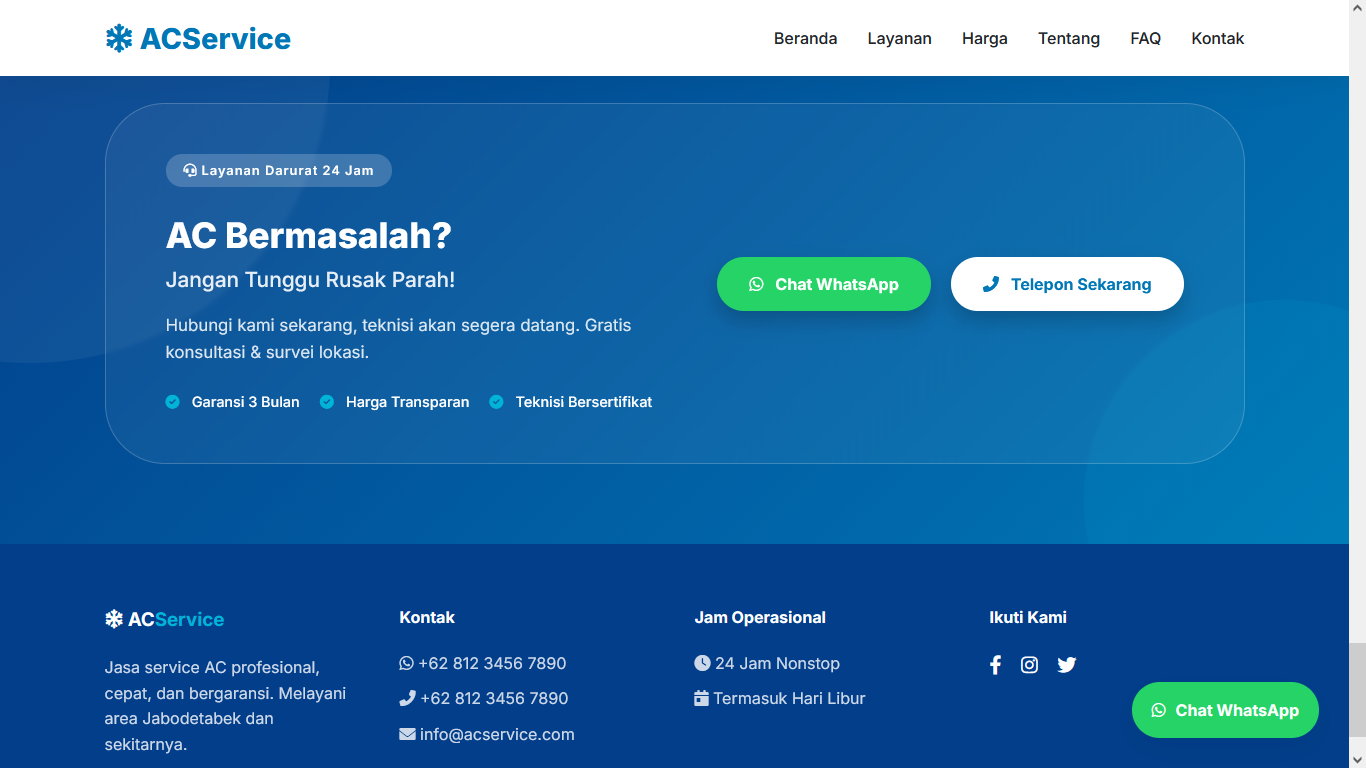Open the Facebook social icon

[x=995, y=665]
